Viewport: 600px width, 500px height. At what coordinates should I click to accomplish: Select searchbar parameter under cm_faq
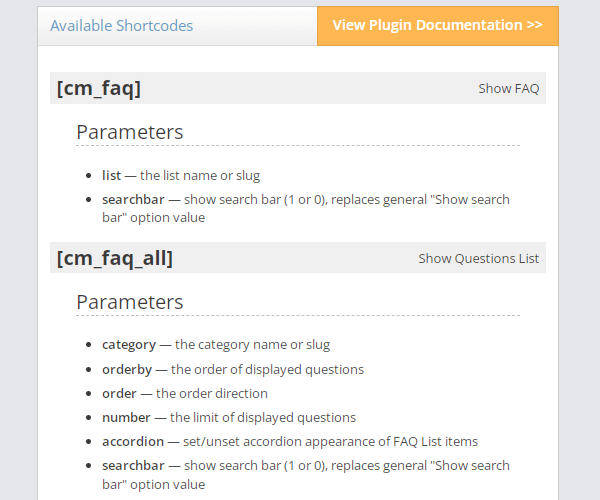(133, 199)
